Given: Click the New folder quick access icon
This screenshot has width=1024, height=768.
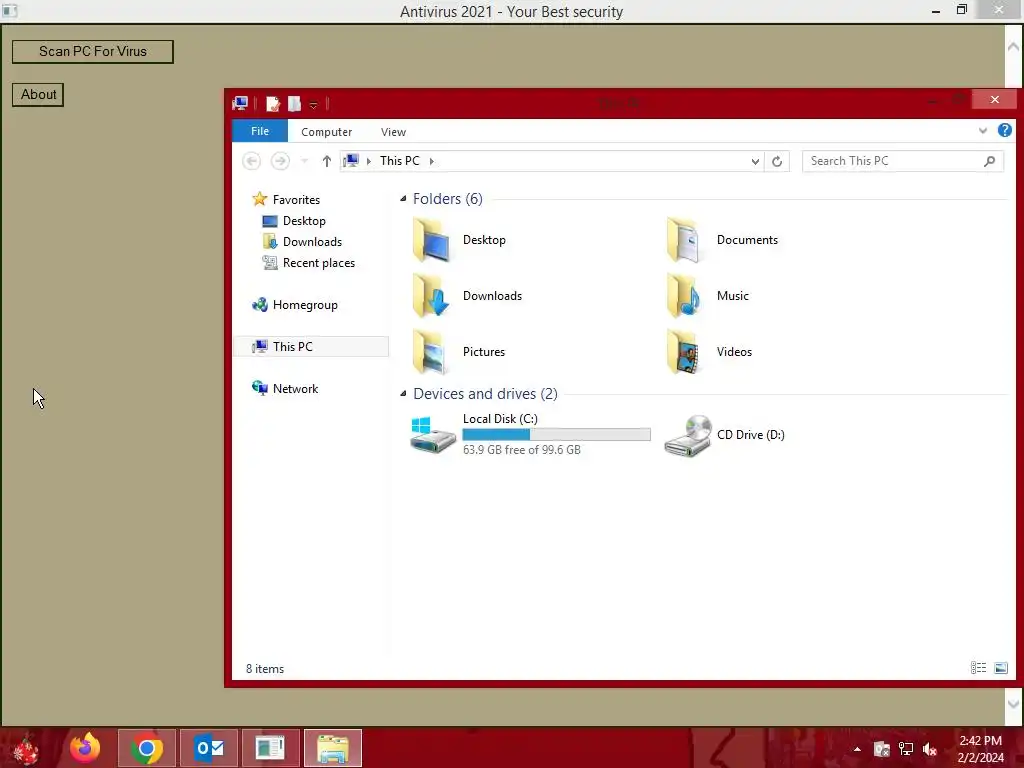Looking at the screenshot, I should pos(295,103).
